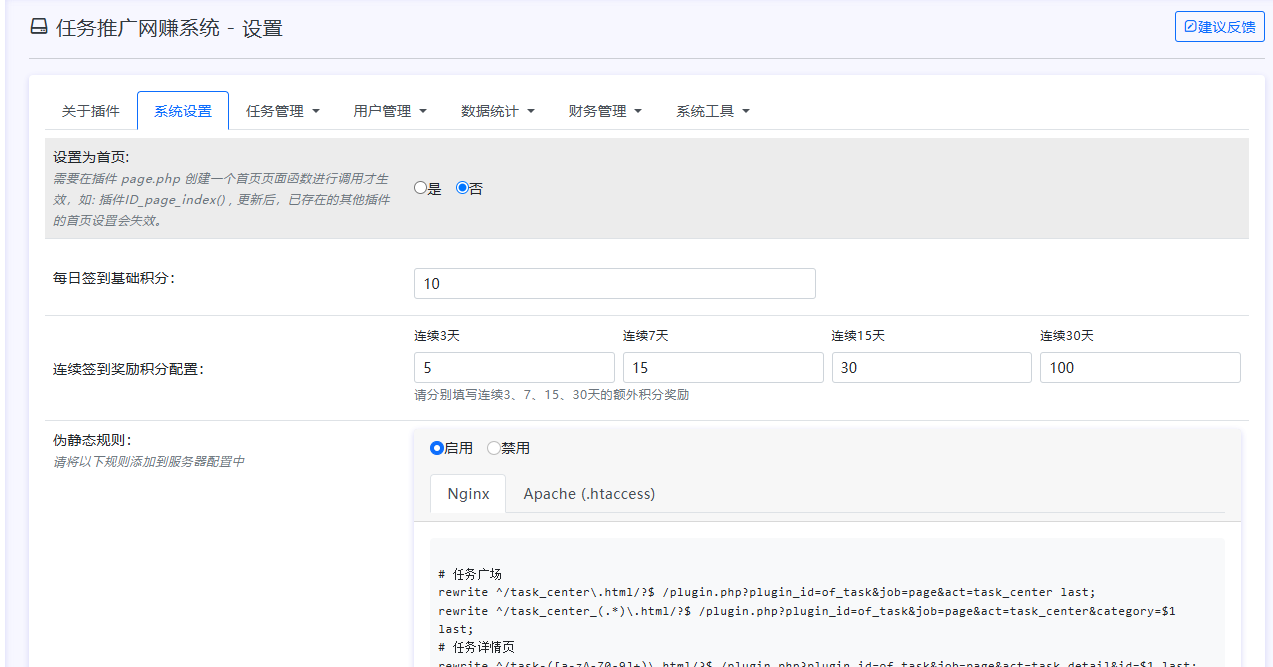Click the 连续7天 reward input field

pos(723,368)
